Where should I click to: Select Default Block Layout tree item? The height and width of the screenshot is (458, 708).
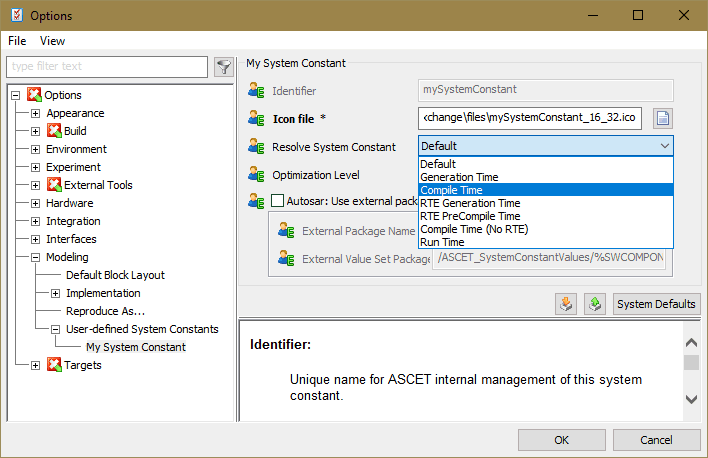point(115,275)
